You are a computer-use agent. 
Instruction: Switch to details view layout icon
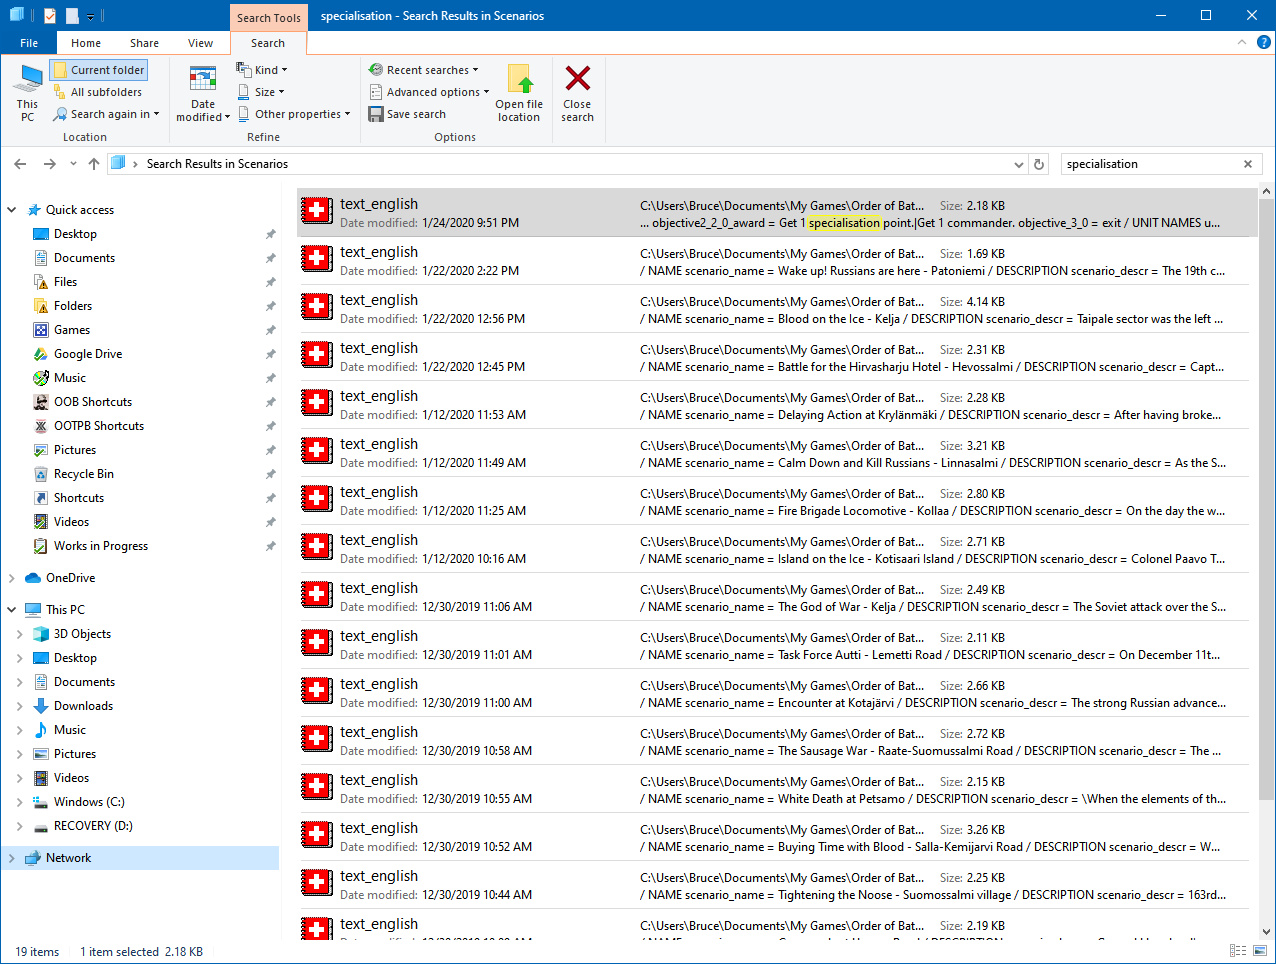coord(1238,951)
